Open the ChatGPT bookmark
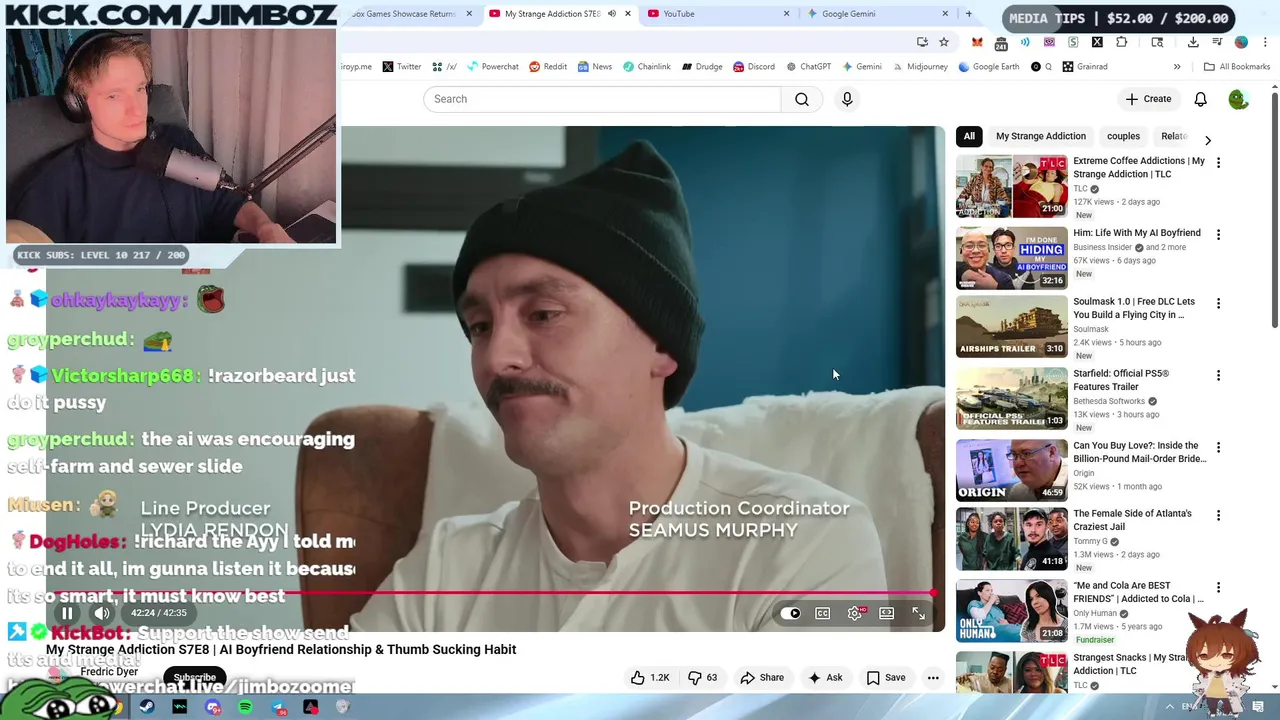 click(808, 67)
